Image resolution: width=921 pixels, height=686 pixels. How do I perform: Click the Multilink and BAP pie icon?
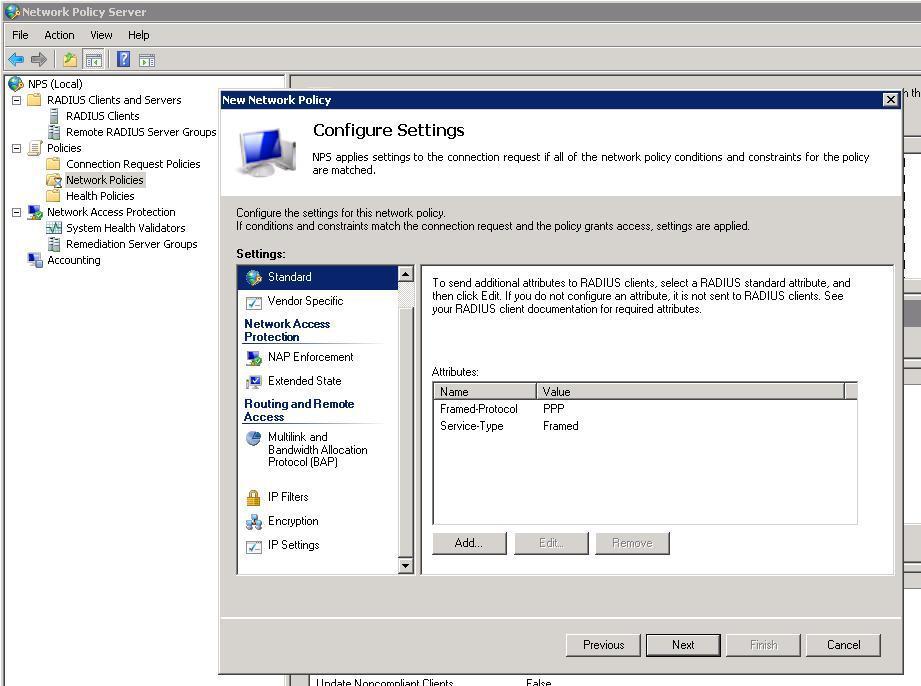(x=253, y=438)
